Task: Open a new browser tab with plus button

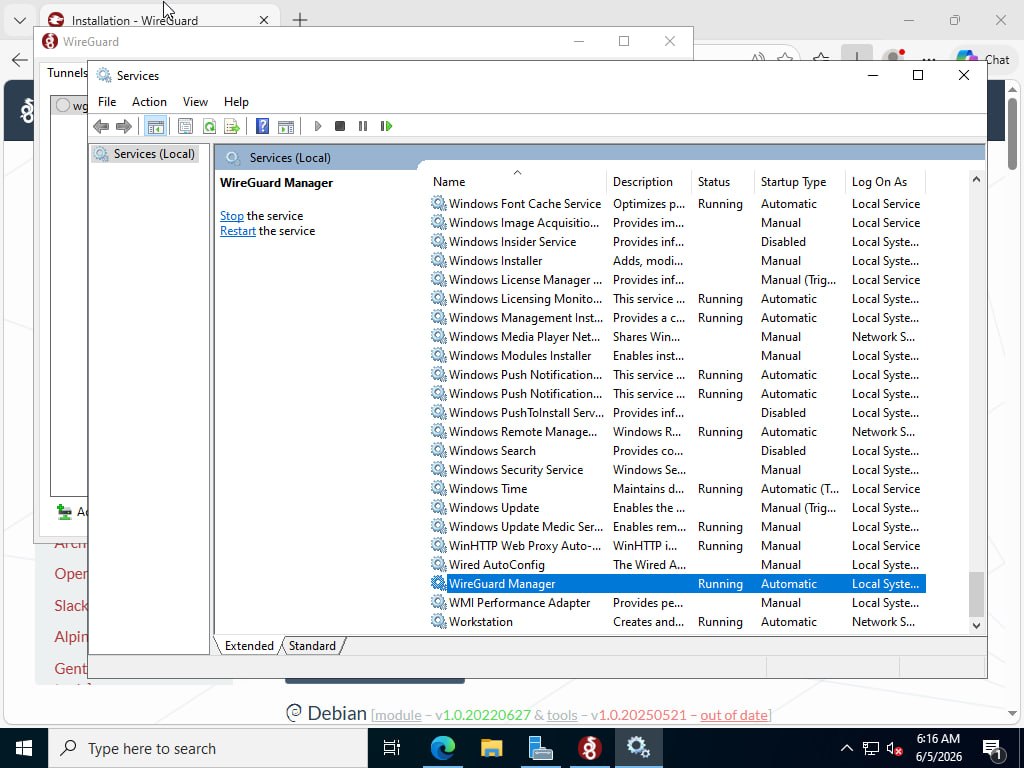Action: coord(300,20)
